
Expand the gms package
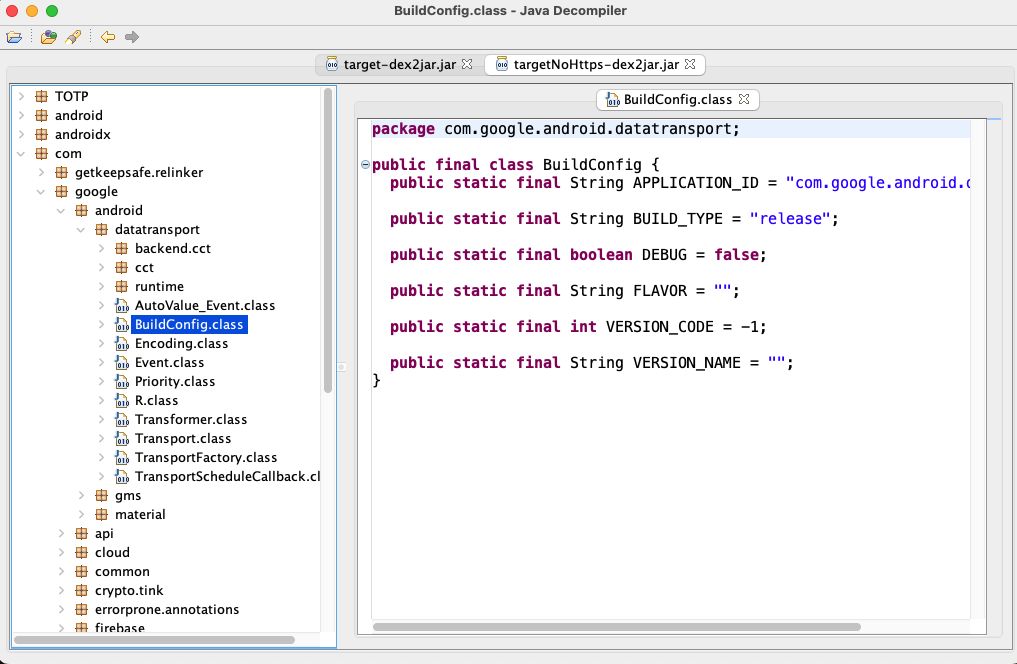pos(81,495)
